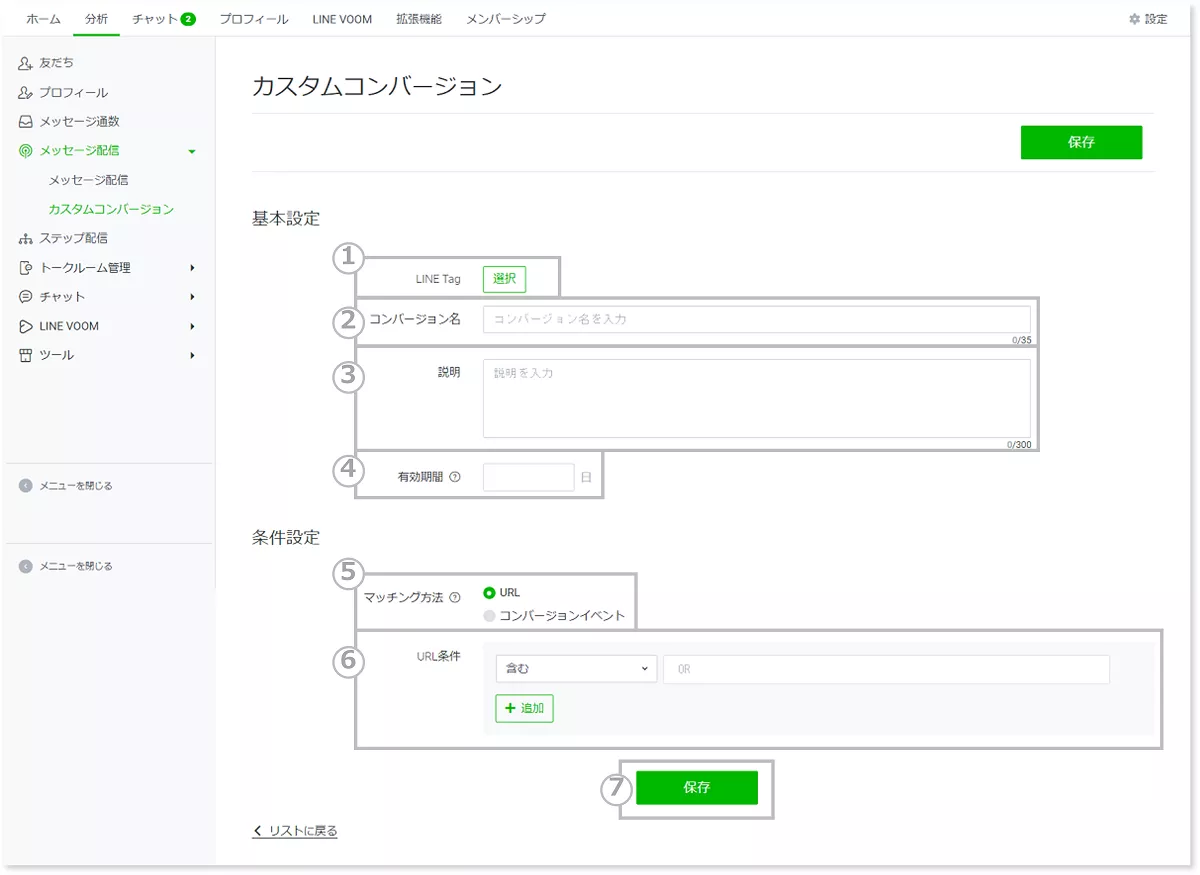The width and height of the screenshot is (1200, 875).
Task: Click the settings gear icon
Action: (1134, 19)
